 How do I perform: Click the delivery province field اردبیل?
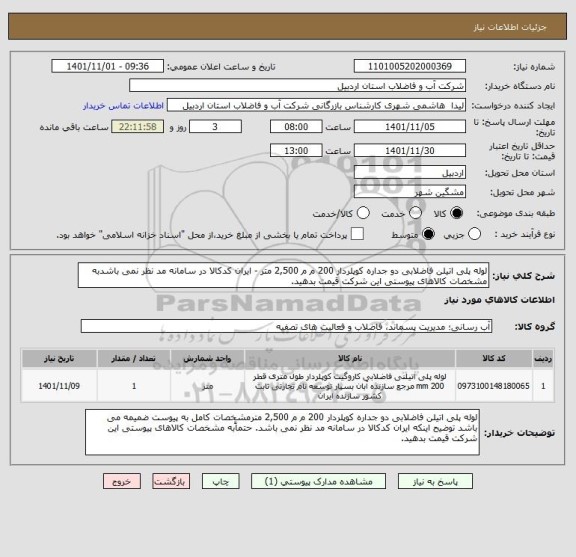[410, 172]
